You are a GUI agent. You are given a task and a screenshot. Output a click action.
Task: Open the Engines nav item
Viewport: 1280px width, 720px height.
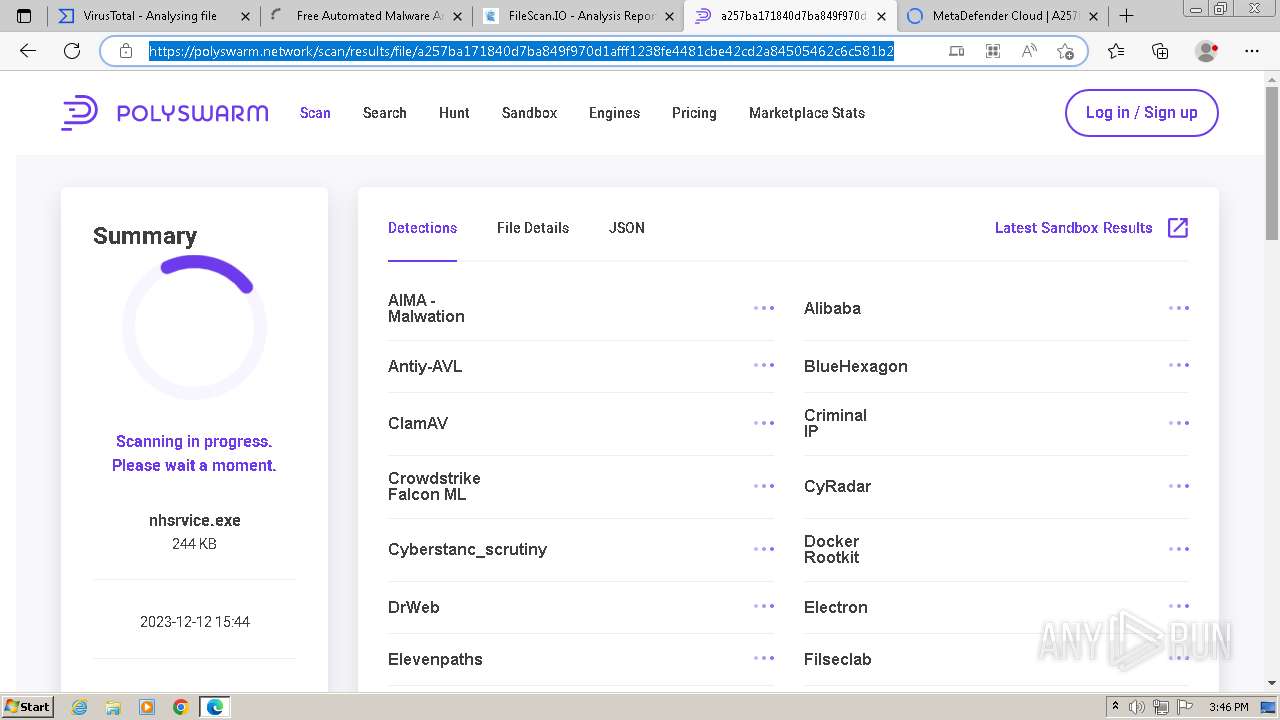click(x=614, y=113)
